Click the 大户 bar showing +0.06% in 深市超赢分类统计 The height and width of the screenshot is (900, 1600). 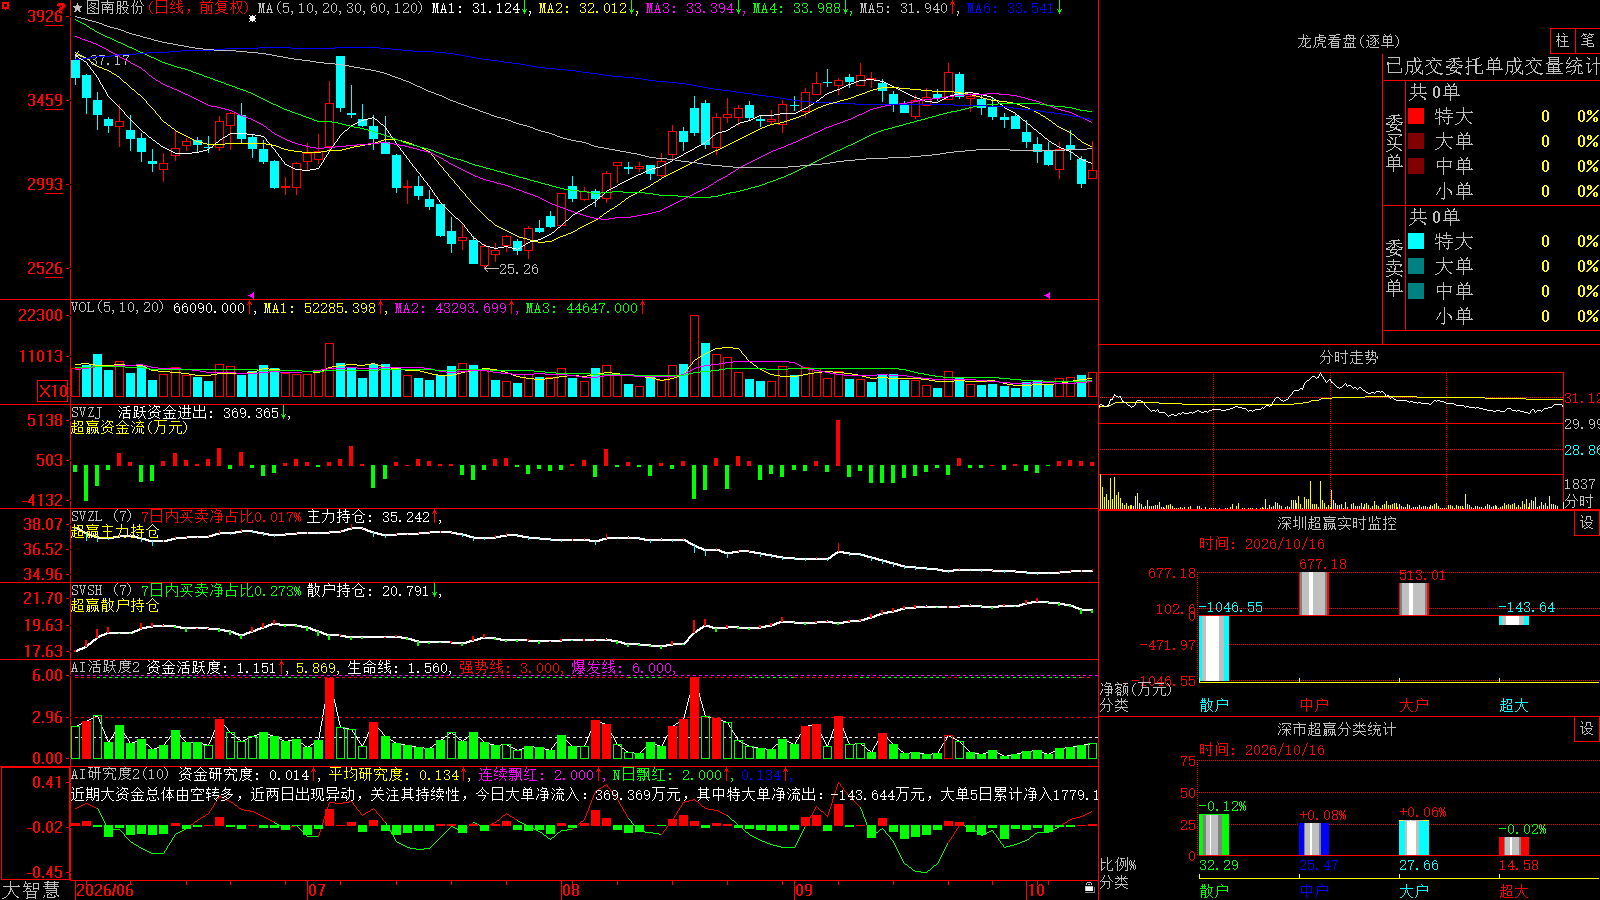coord(1414,838)
